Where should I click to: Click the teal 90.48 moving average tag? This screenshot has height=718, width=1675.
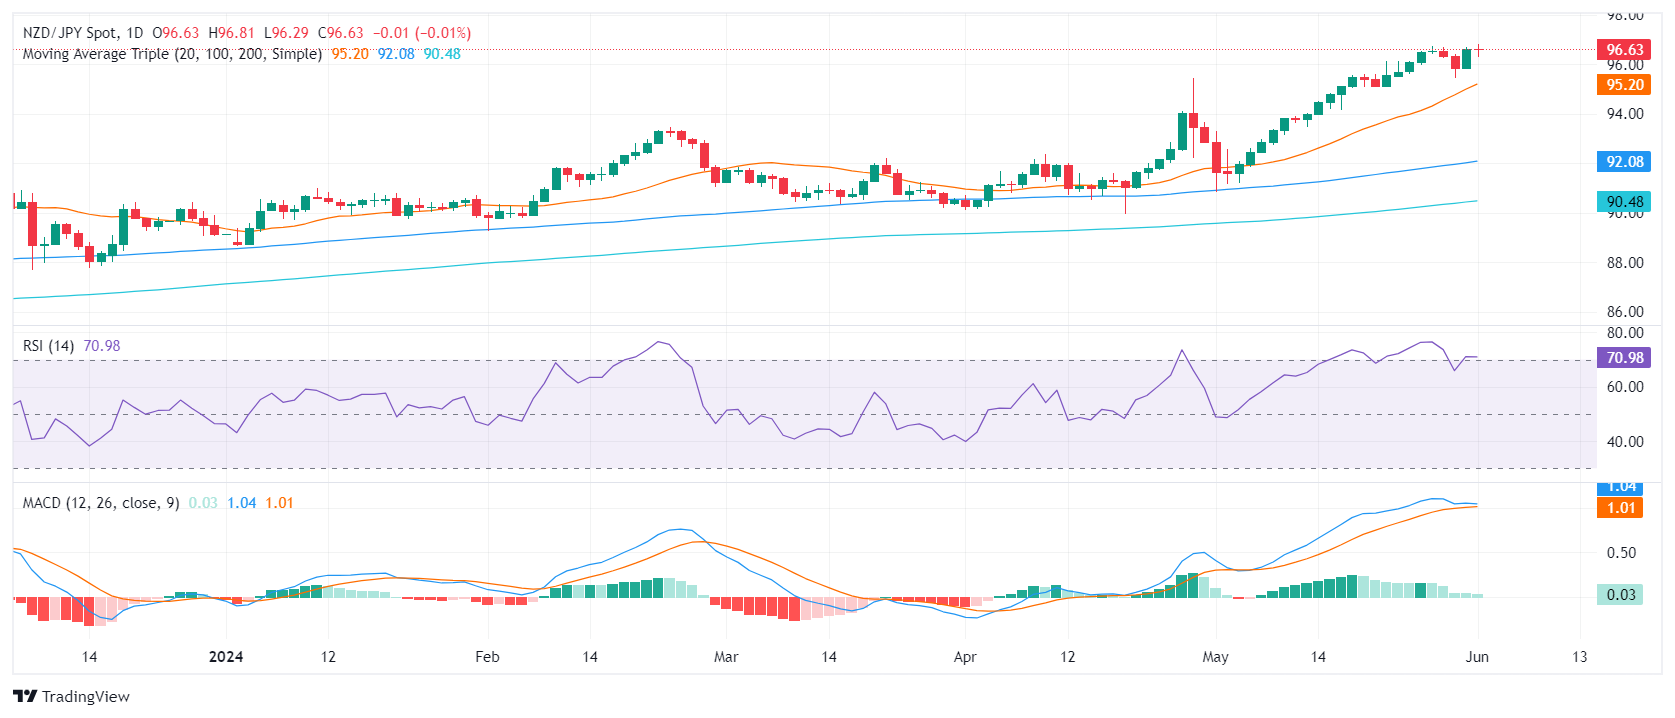coord(1624,202)
